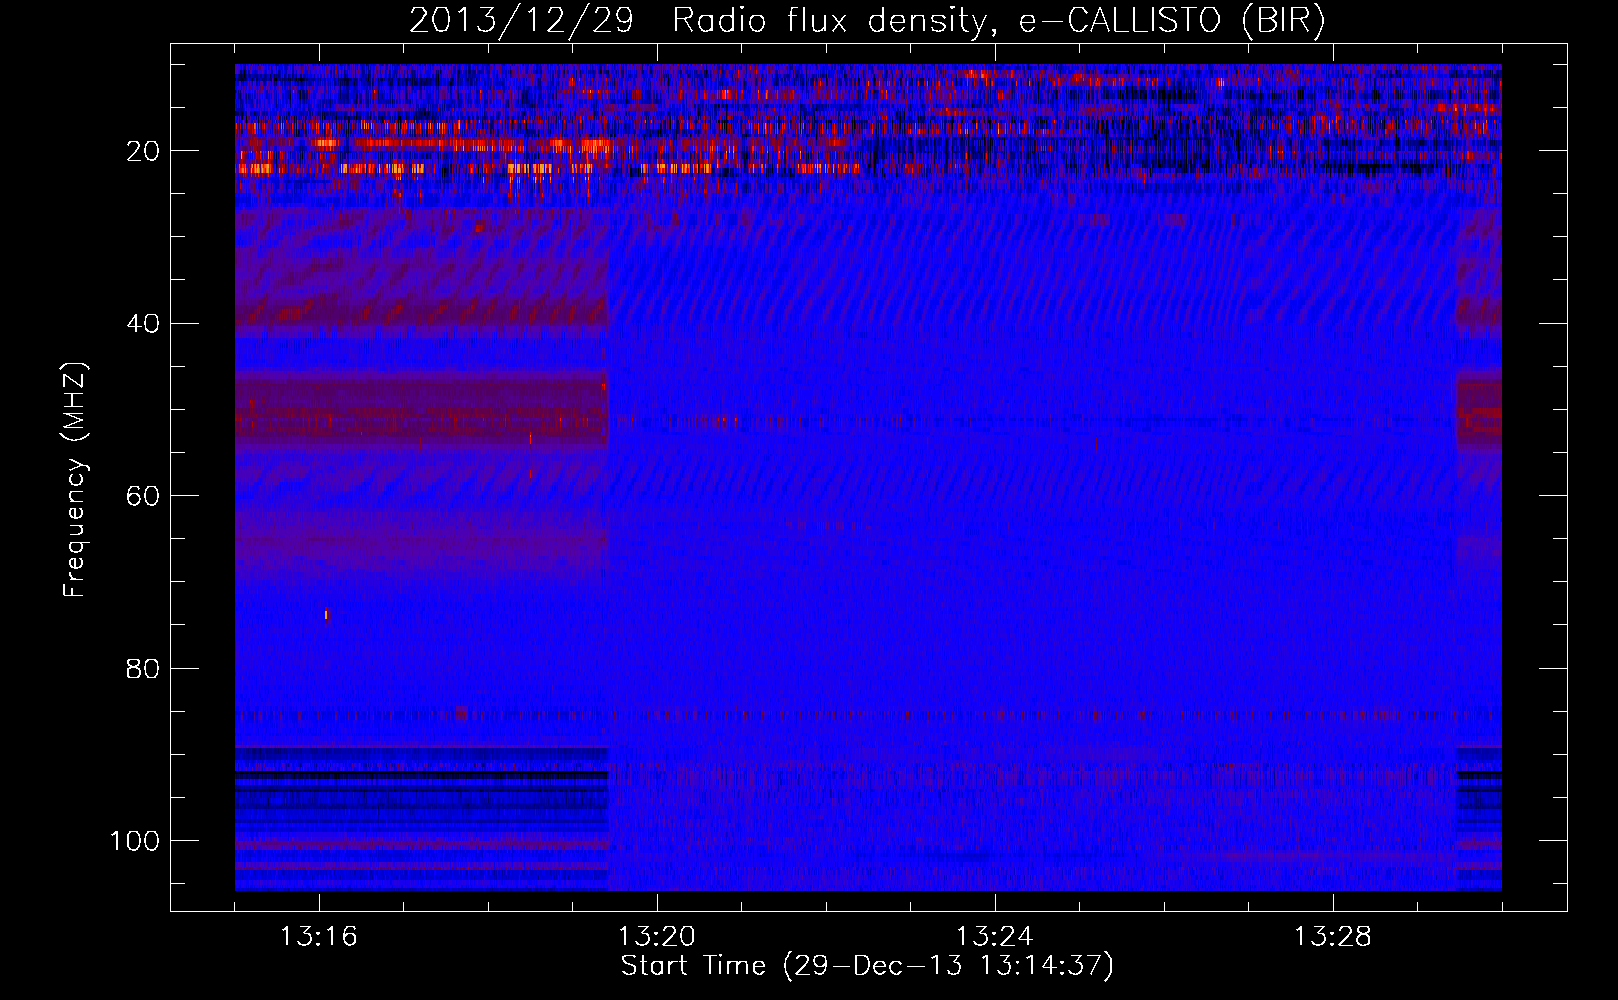Image resolution: width=1618 pixels, height=1000 pixels.
Task: Click the 13:28 time tick label
Action: click(1333, 937)
